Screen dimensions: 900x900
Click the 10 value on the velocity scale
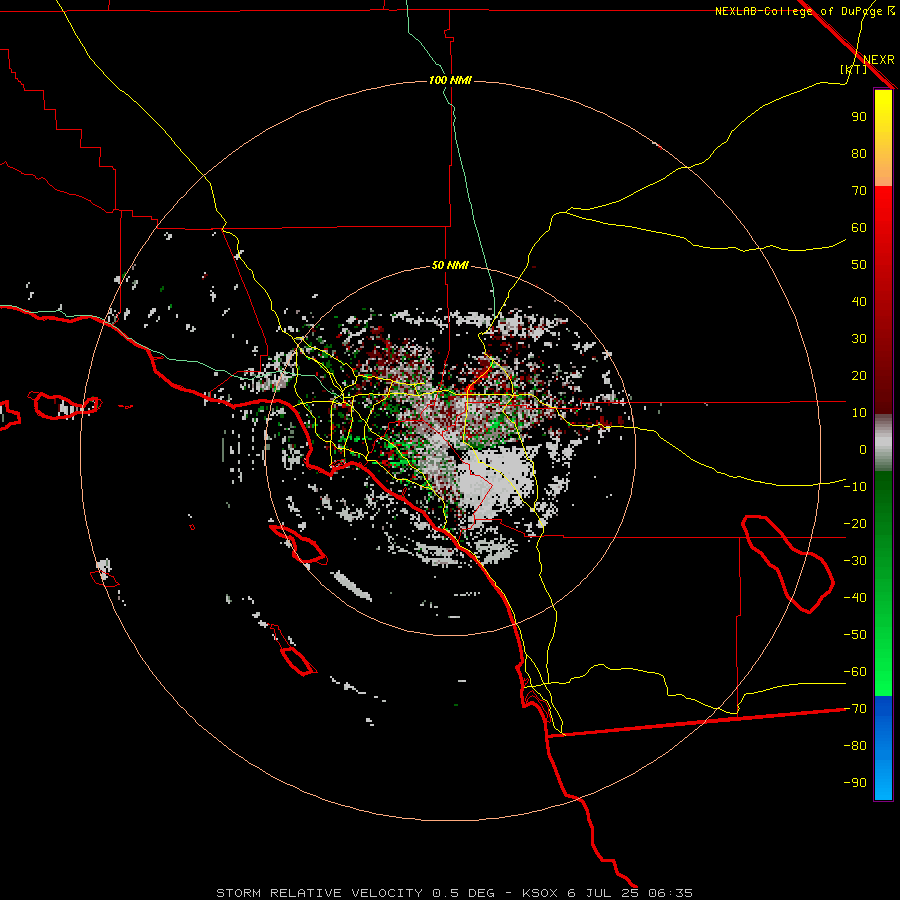[x=859, y=413]
